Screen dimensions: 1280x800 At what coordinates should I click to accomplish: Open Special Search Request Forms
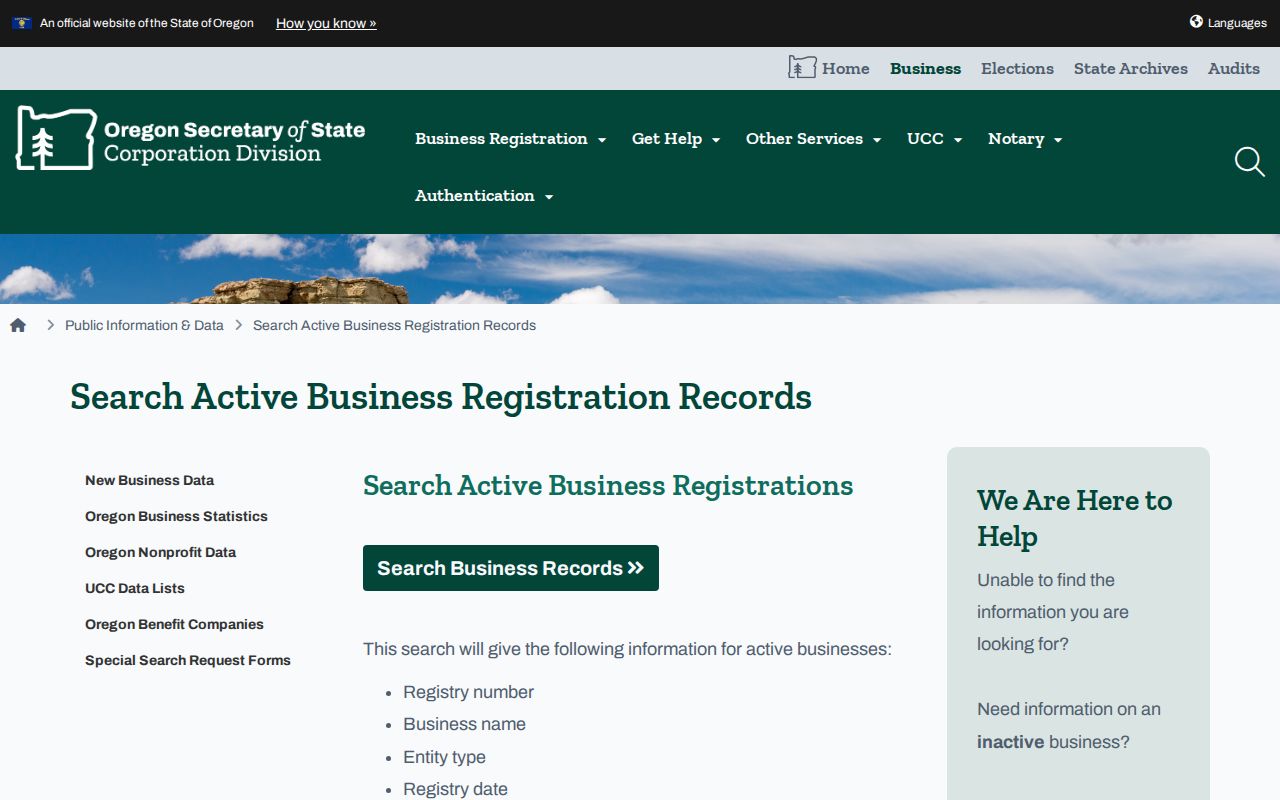188,660
